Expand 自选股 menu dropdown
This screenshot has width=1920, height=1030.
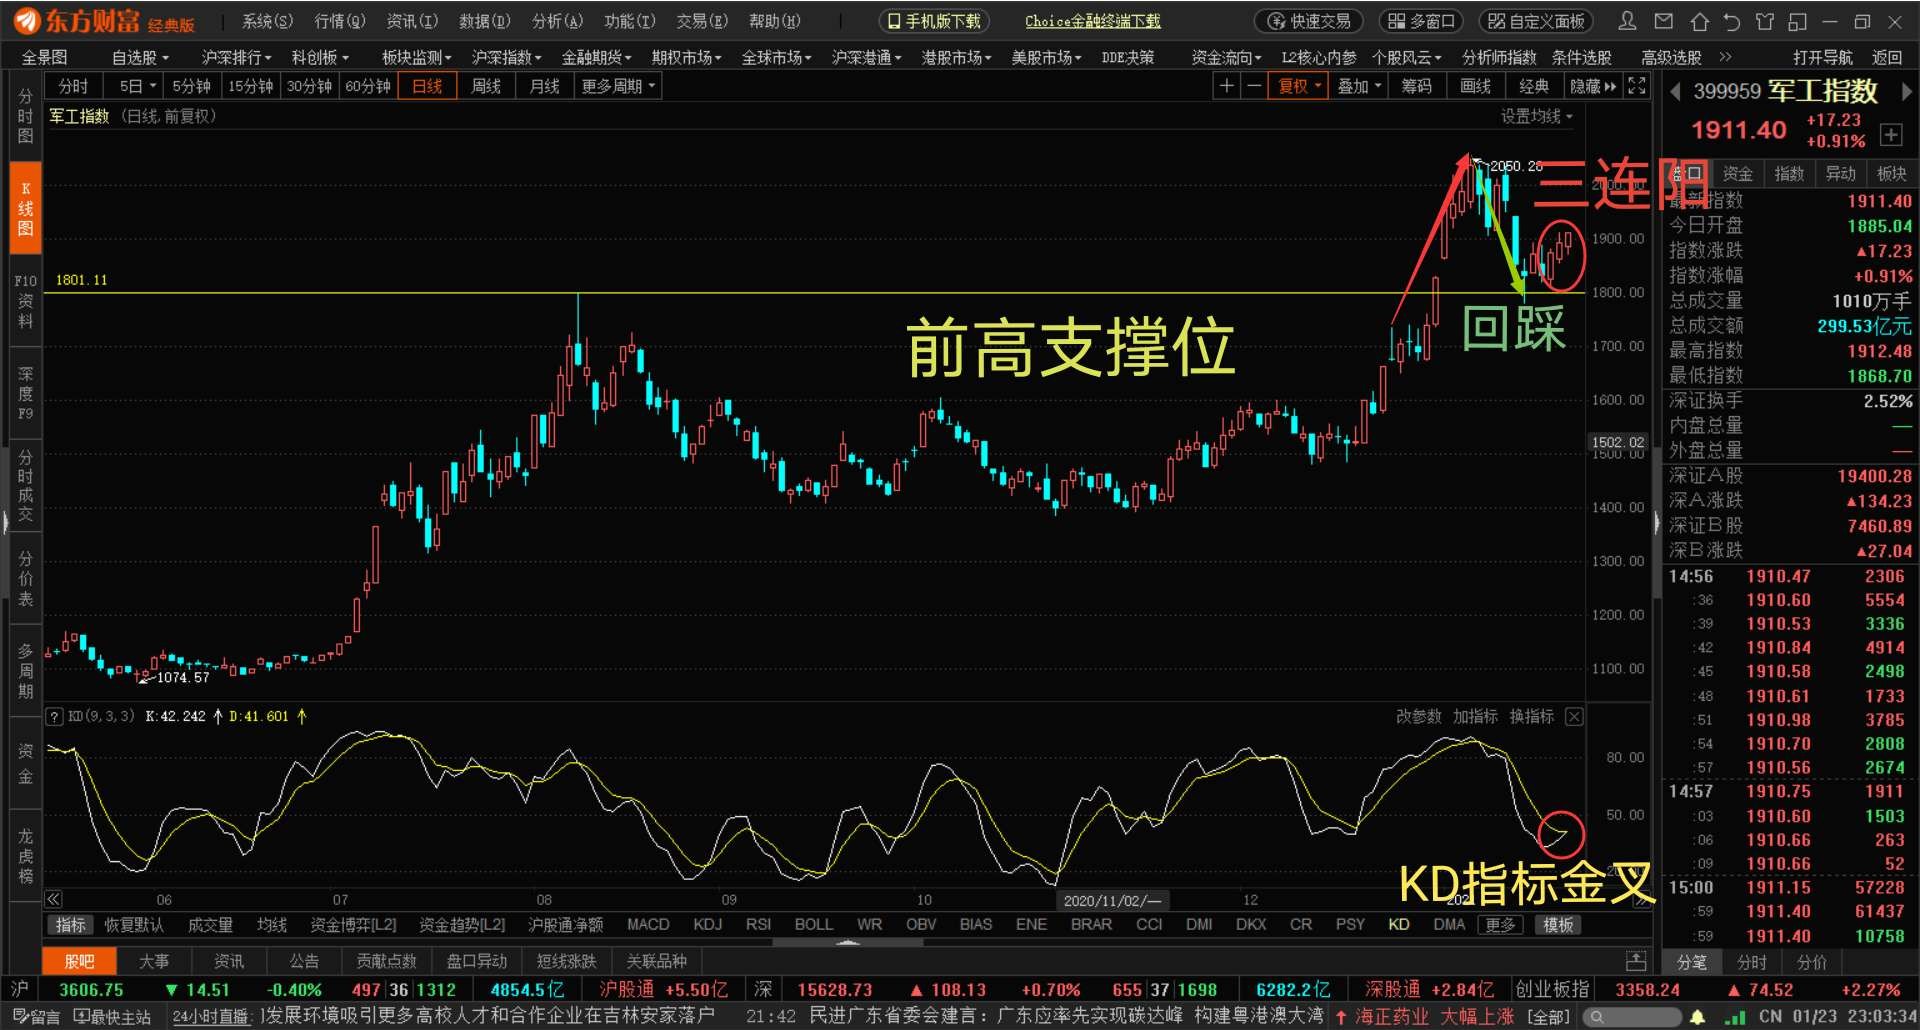pos(140,58)
